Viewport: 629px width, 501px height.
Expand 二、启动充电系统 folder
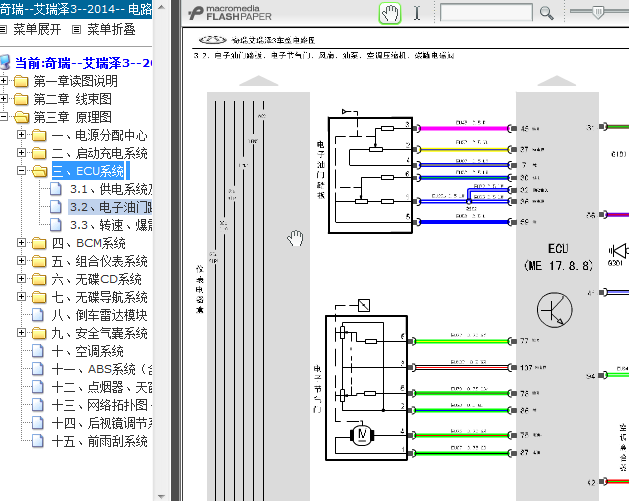point(22,153)
